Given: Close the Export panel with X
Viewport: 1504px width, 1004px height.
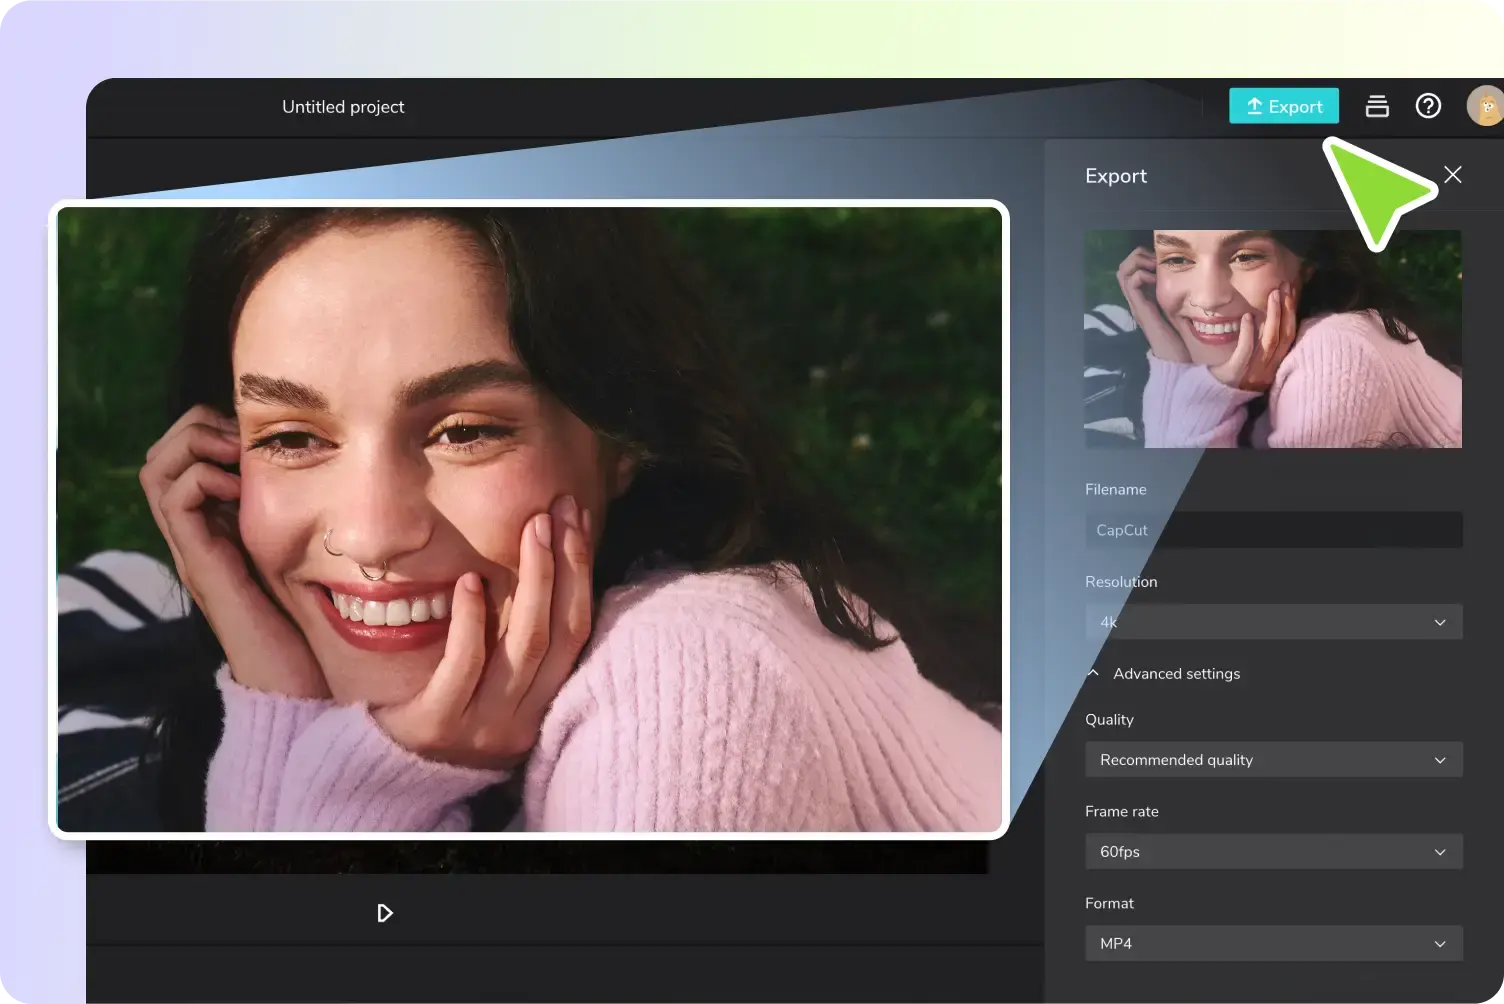Looking at the screenshot, I should 1453,175.
